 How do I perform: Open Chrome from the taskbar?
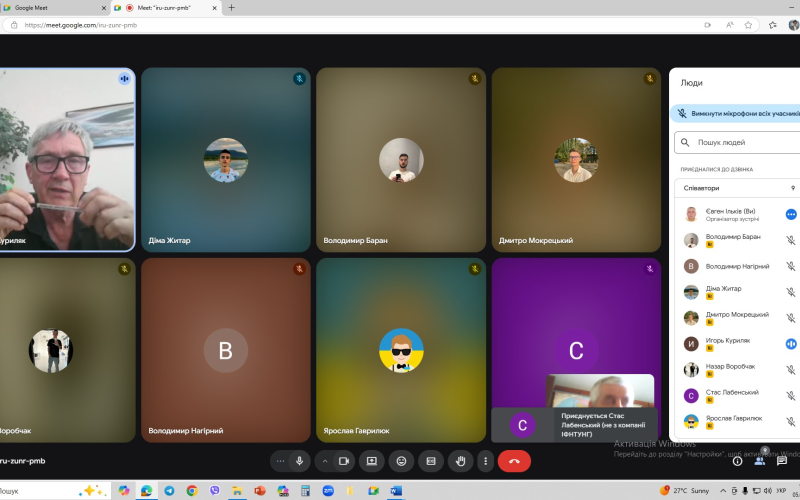(192, 491)
